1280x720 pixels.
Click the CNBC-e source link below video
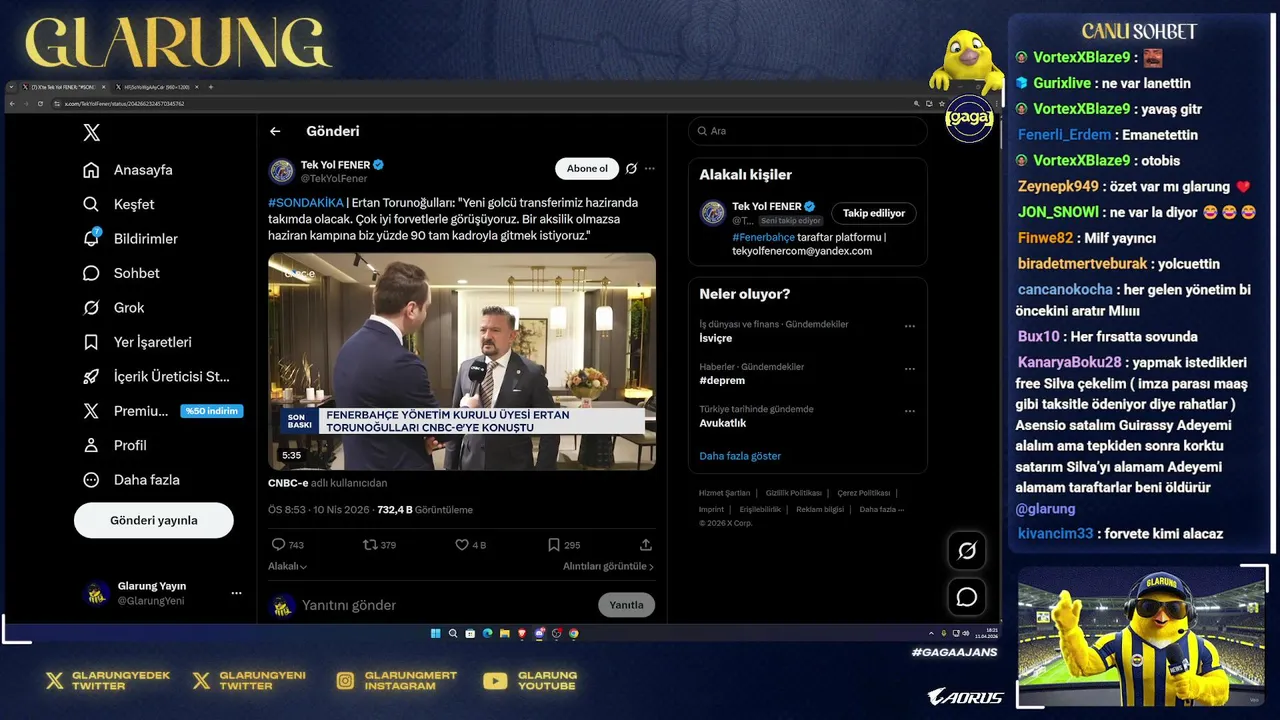click(x=288, y=483)
